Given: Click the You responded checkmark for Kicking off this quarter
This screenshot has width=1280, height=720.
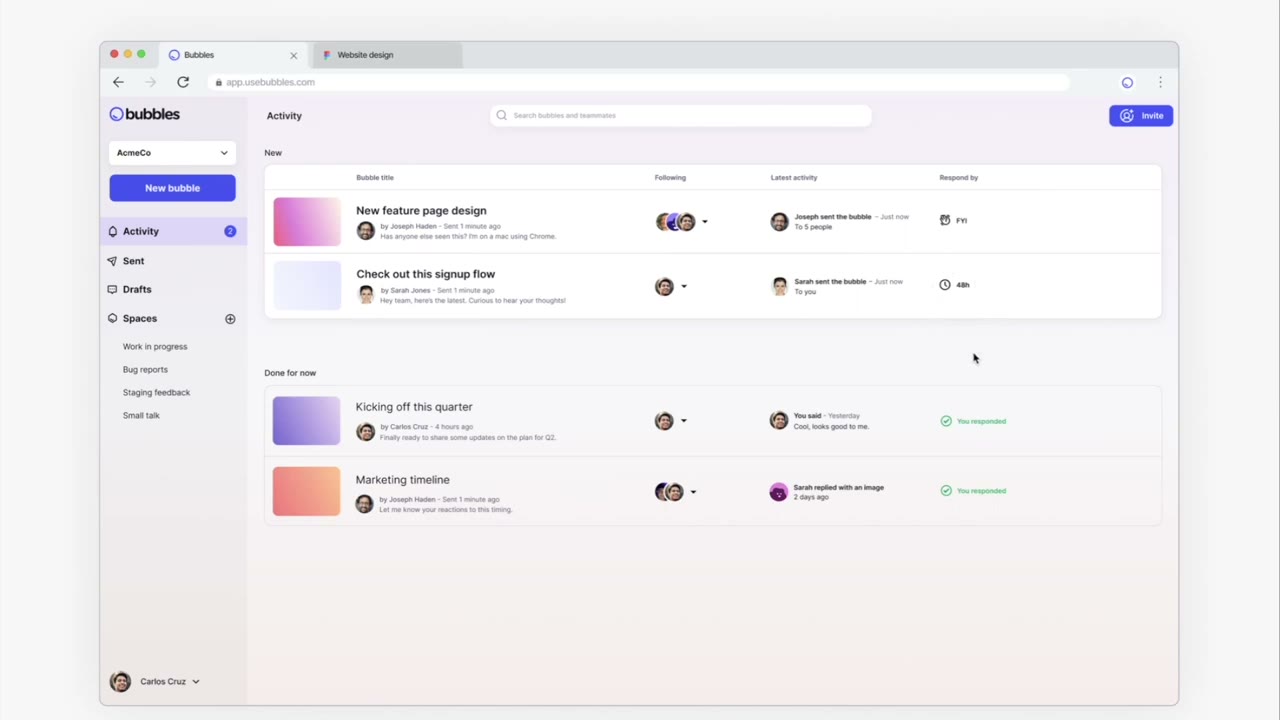Looking at the screenshot, I should [946, 421].
